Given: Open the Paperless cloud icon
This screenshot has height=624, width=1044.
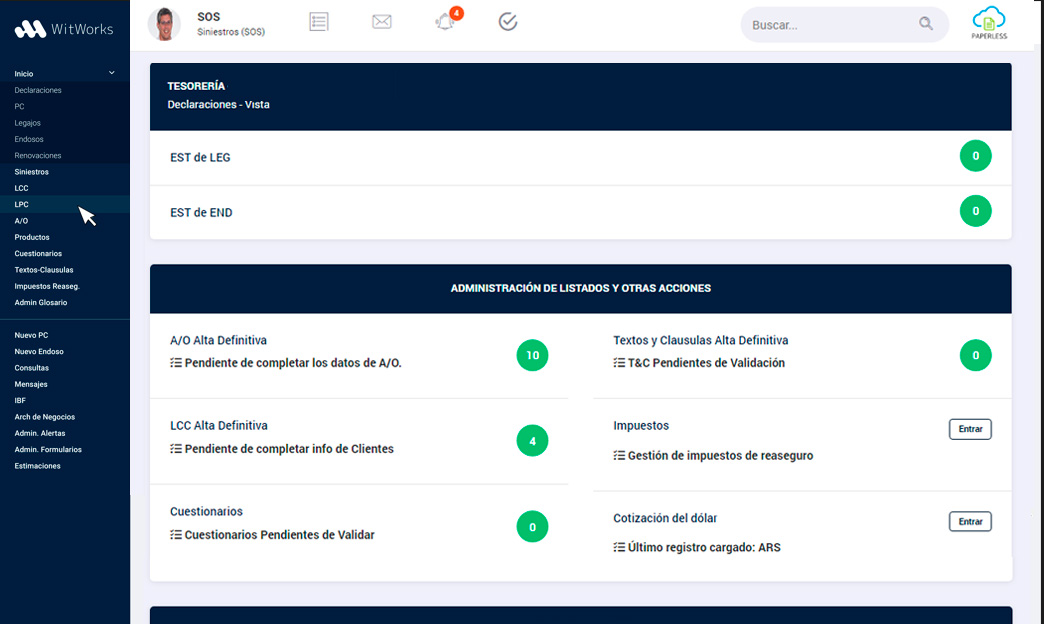Looking at the screenshot, I should coord(989,23).
